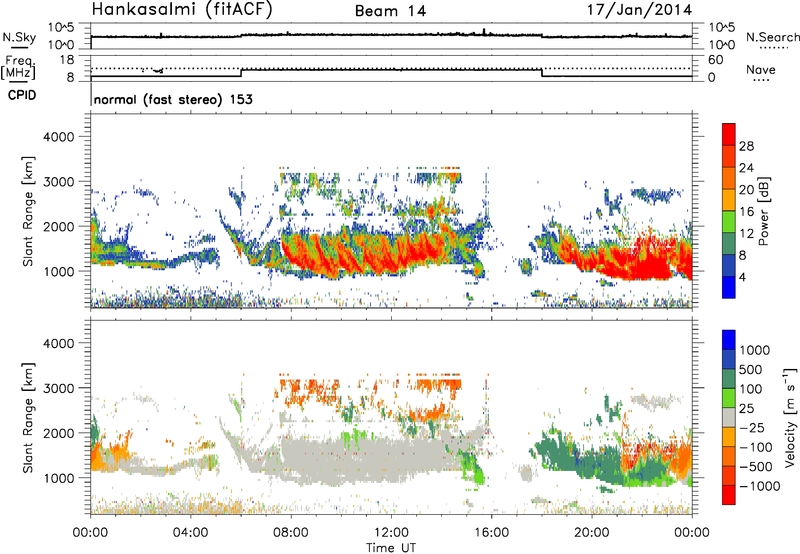Click the left 10^5 noise axis tick
The image size is (800, 554).
[61, 27]
